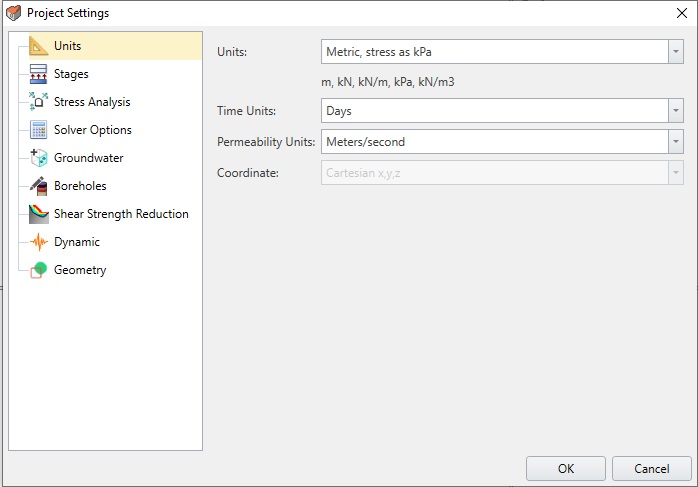Click the Metric, stress as kPa field
This screenshot has height=487, width=698.
point(492,52)
